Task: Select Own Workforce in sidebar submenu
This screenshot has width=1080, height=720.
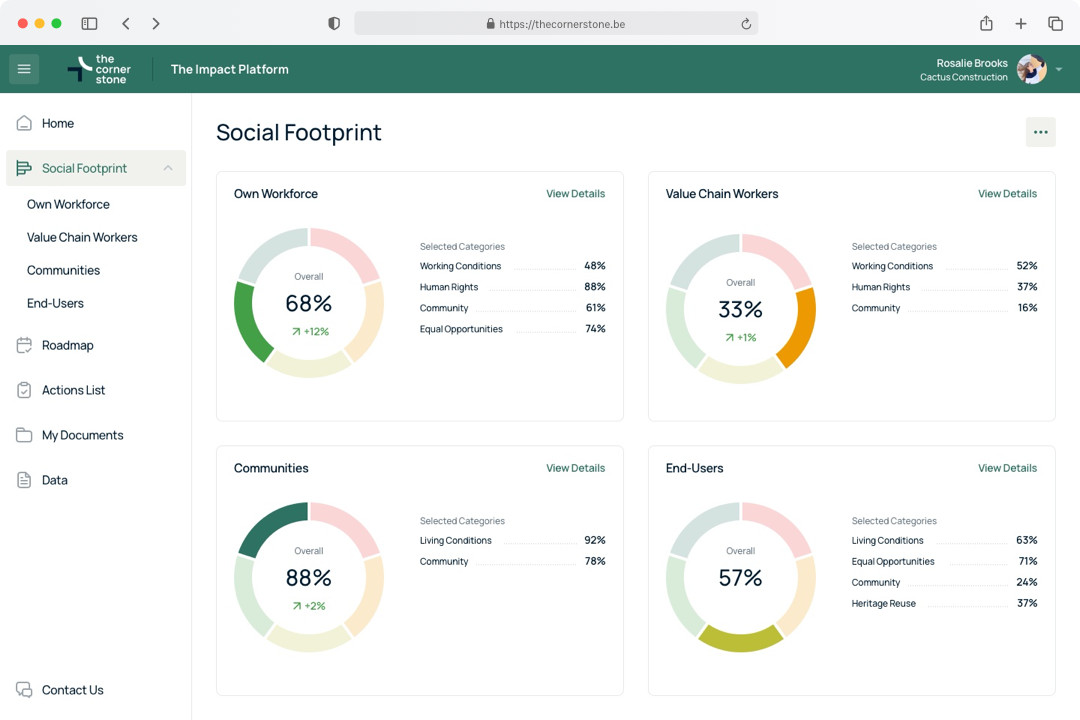Action: tap(68, 204)
